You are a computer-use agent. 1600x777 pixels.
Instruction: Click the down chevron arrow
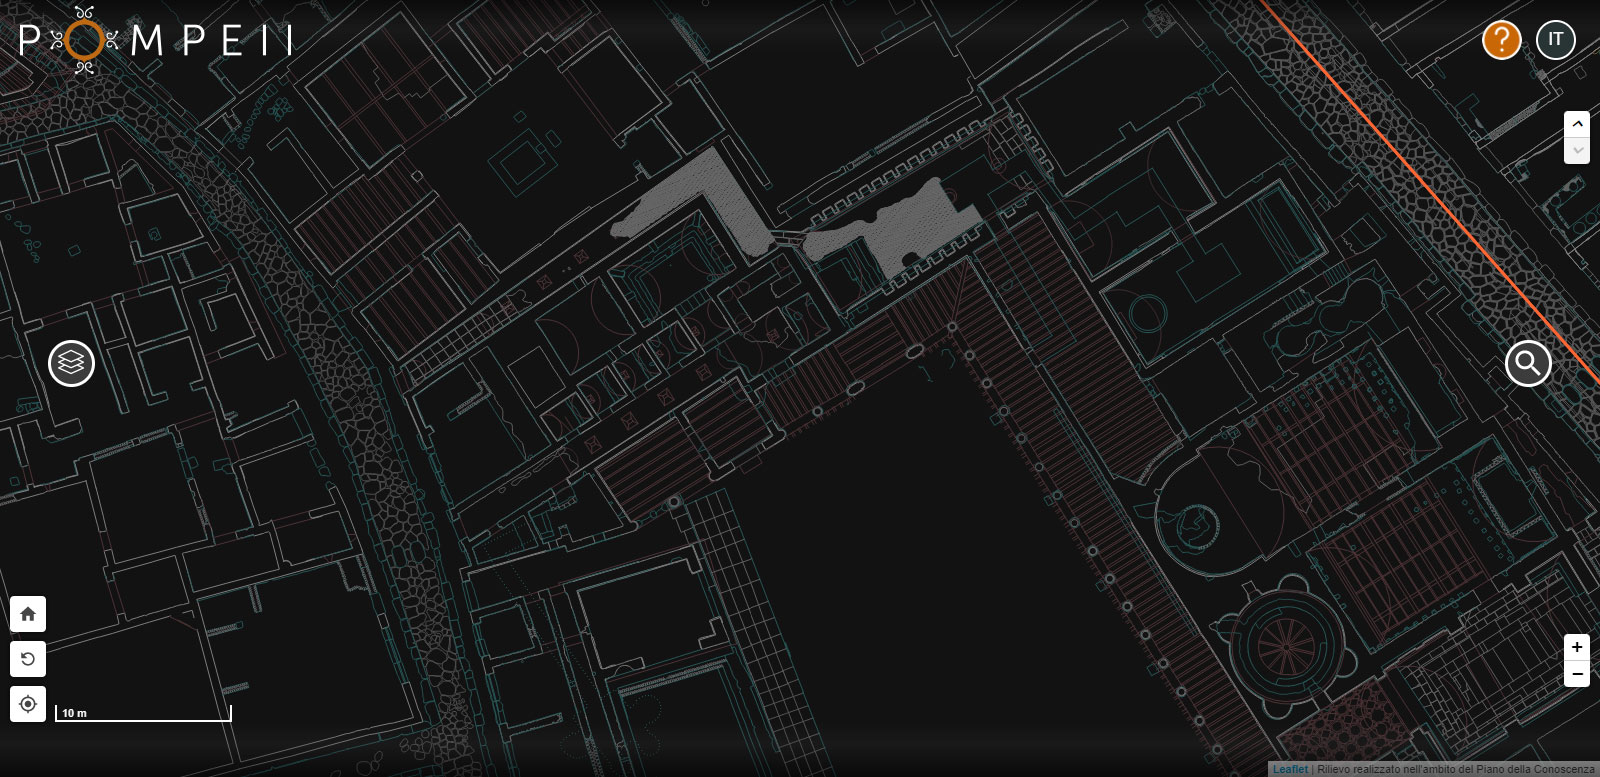(x=1577, y=151)
